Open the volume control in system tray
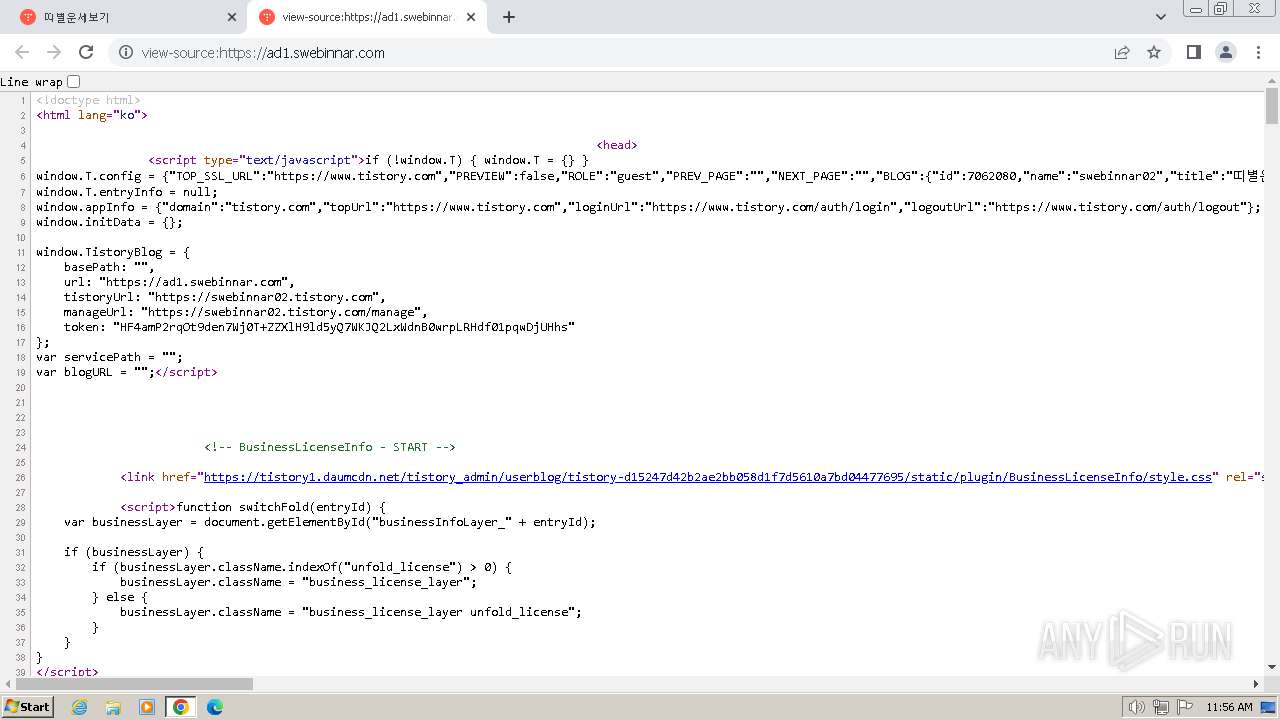Image resolution: width=1280 pixels, height=720 pixels. [x=1137, y=707]
